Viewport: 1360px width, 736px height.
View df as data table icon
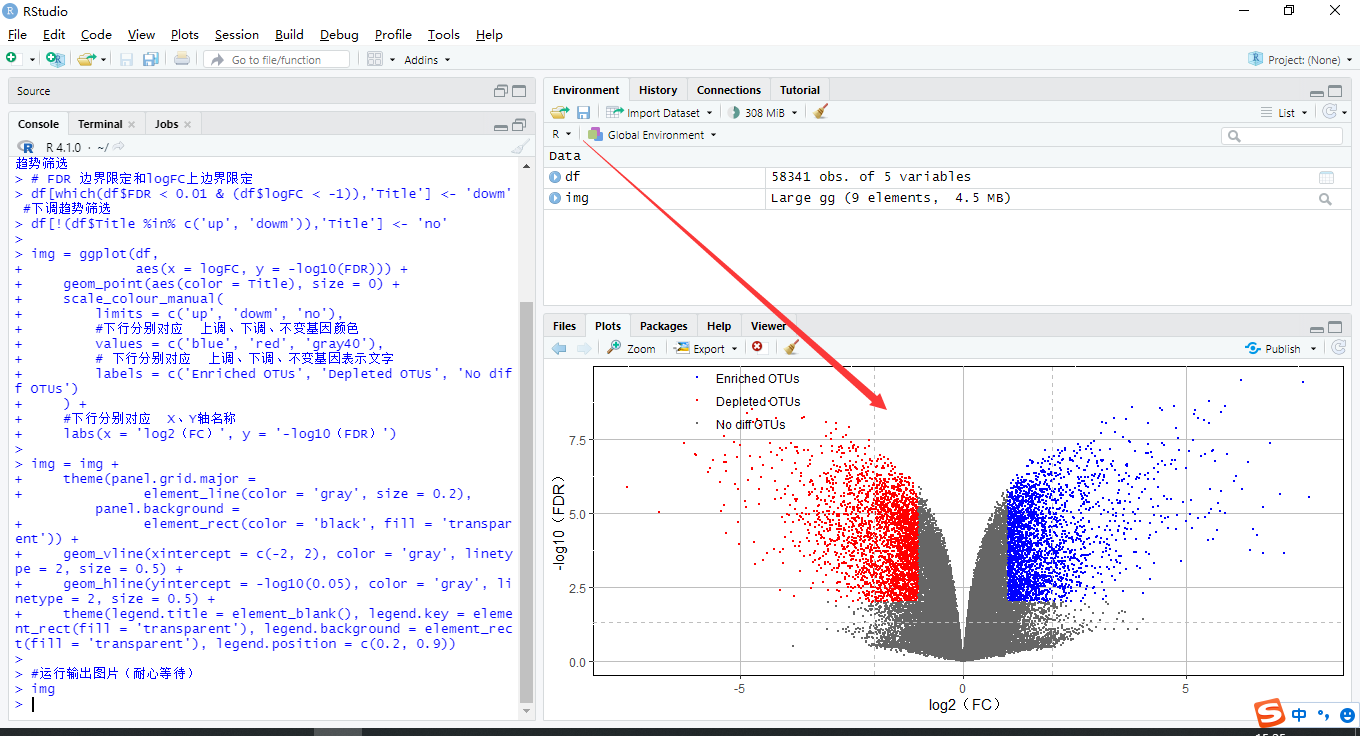point(1326,177)
